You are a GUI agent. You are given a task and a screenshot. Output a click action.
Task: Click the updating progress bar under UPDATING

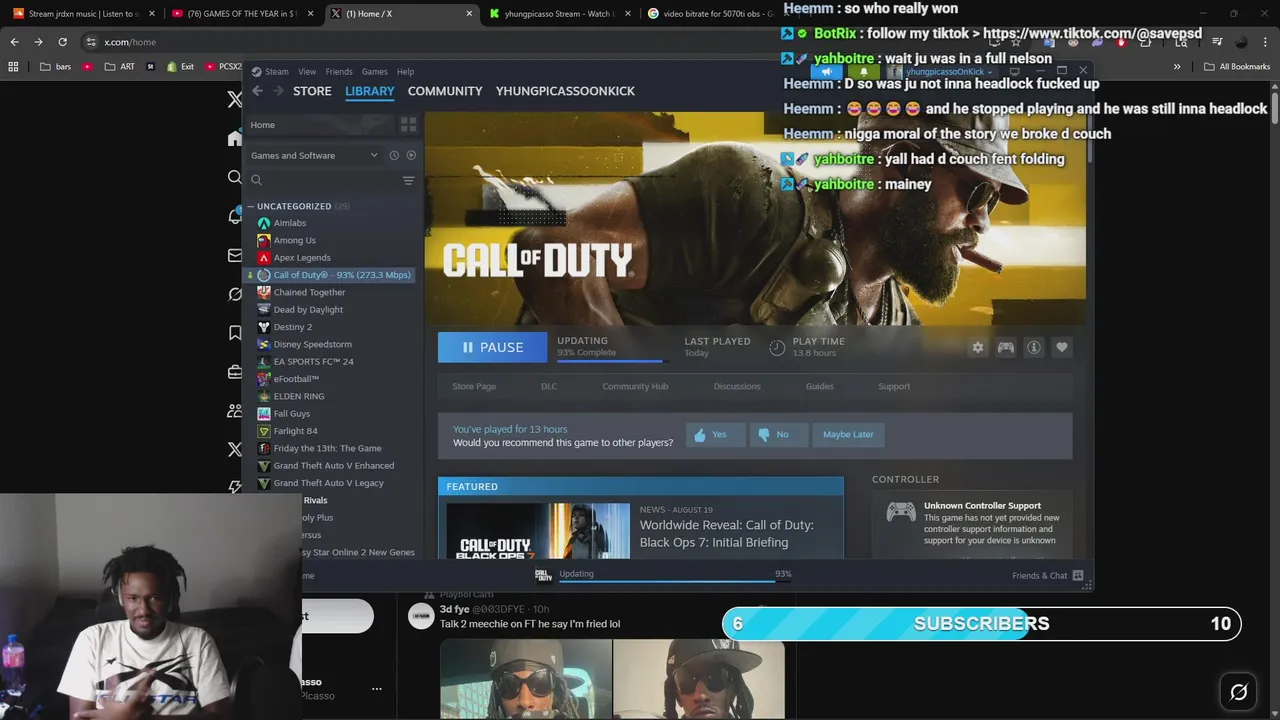tap(610, 361)
